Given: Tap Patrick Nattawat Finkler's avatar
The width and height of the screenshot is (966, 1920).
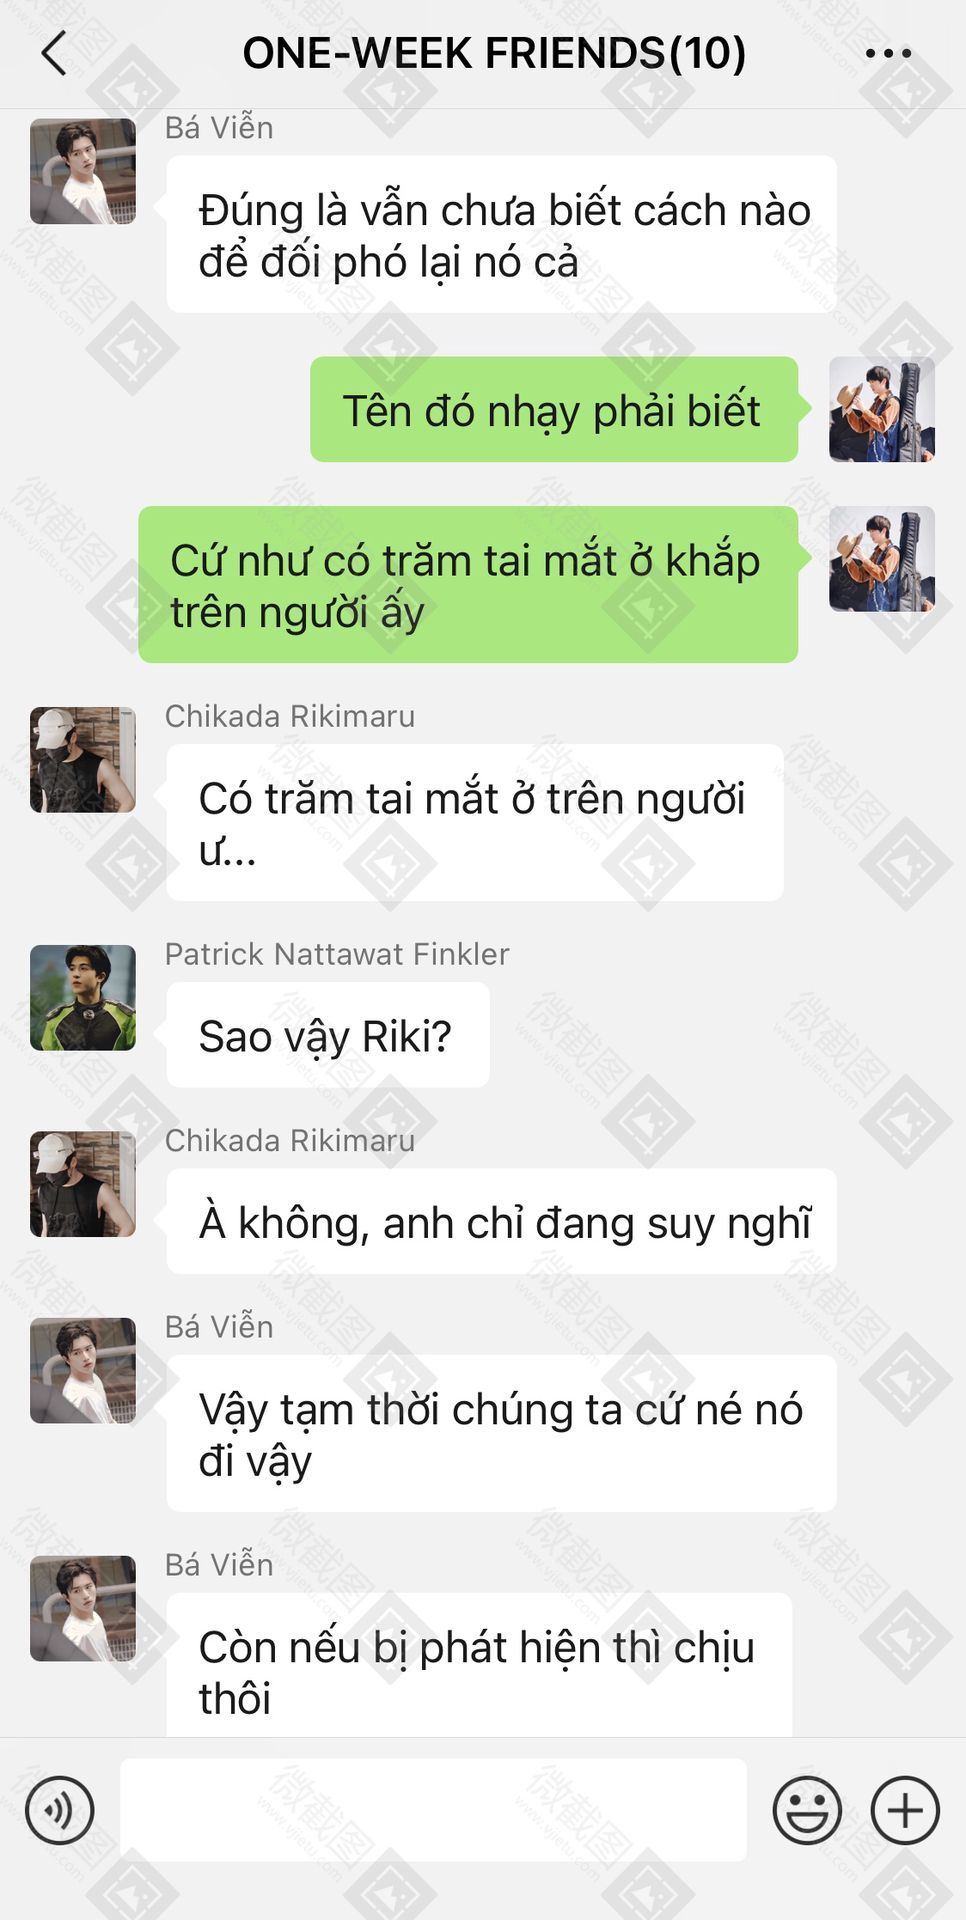Looking at the screenshot, I should click(x=83, y=998).
